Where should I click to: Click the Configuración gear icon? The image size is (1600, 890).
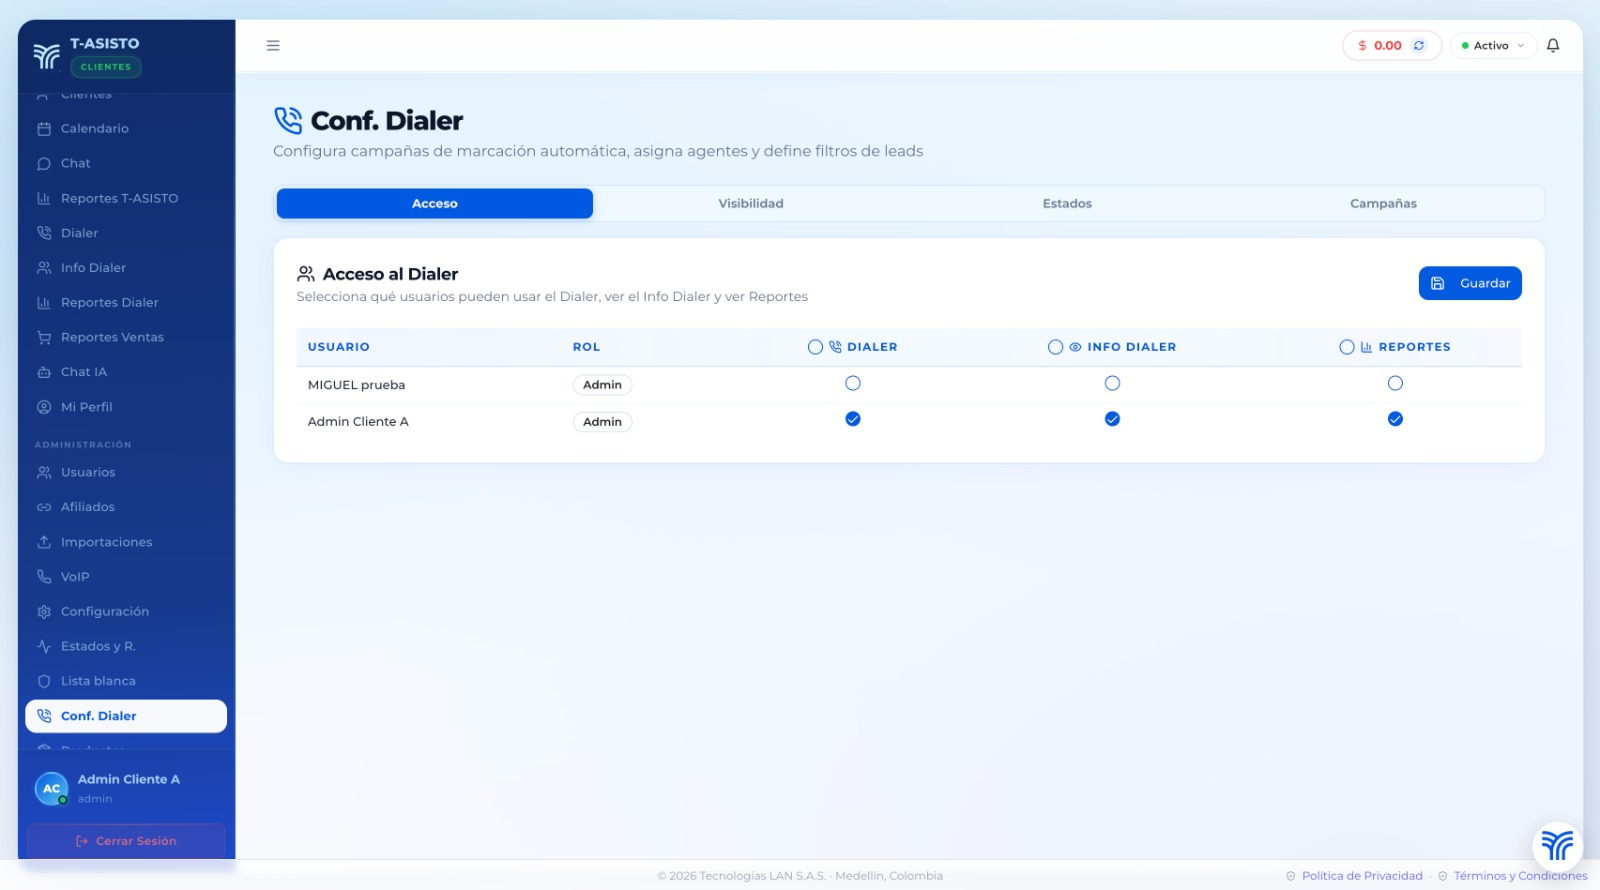pyautogui.click(x=44, y=612)
